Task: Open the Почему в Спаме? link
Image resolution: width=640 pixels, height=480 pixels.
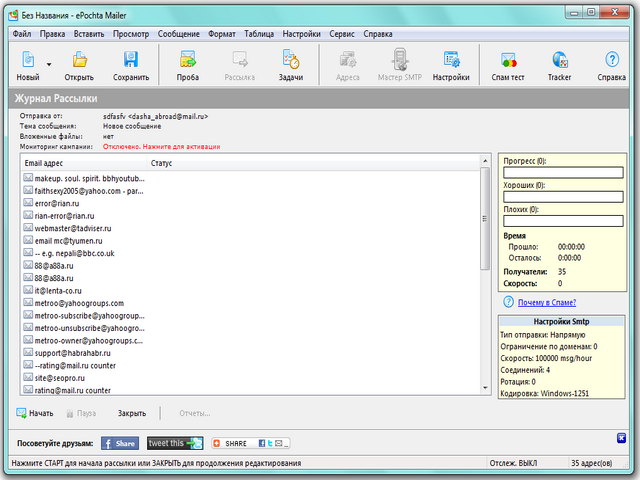Action: 547,302
